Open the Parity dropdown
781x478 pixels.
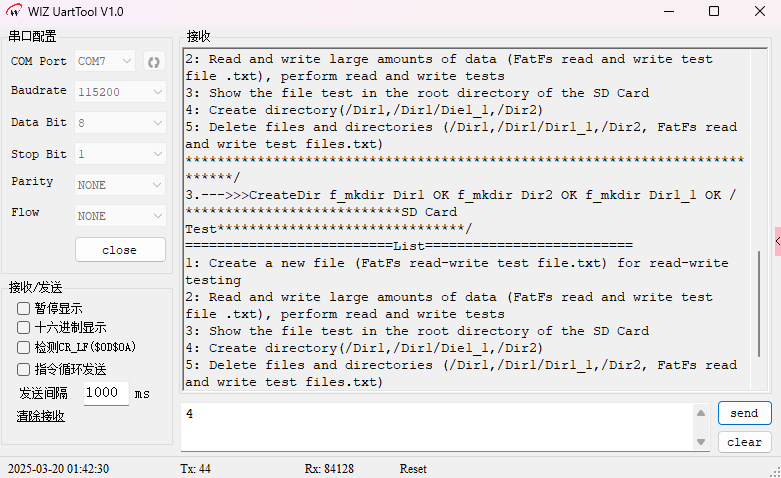[120, 185]
